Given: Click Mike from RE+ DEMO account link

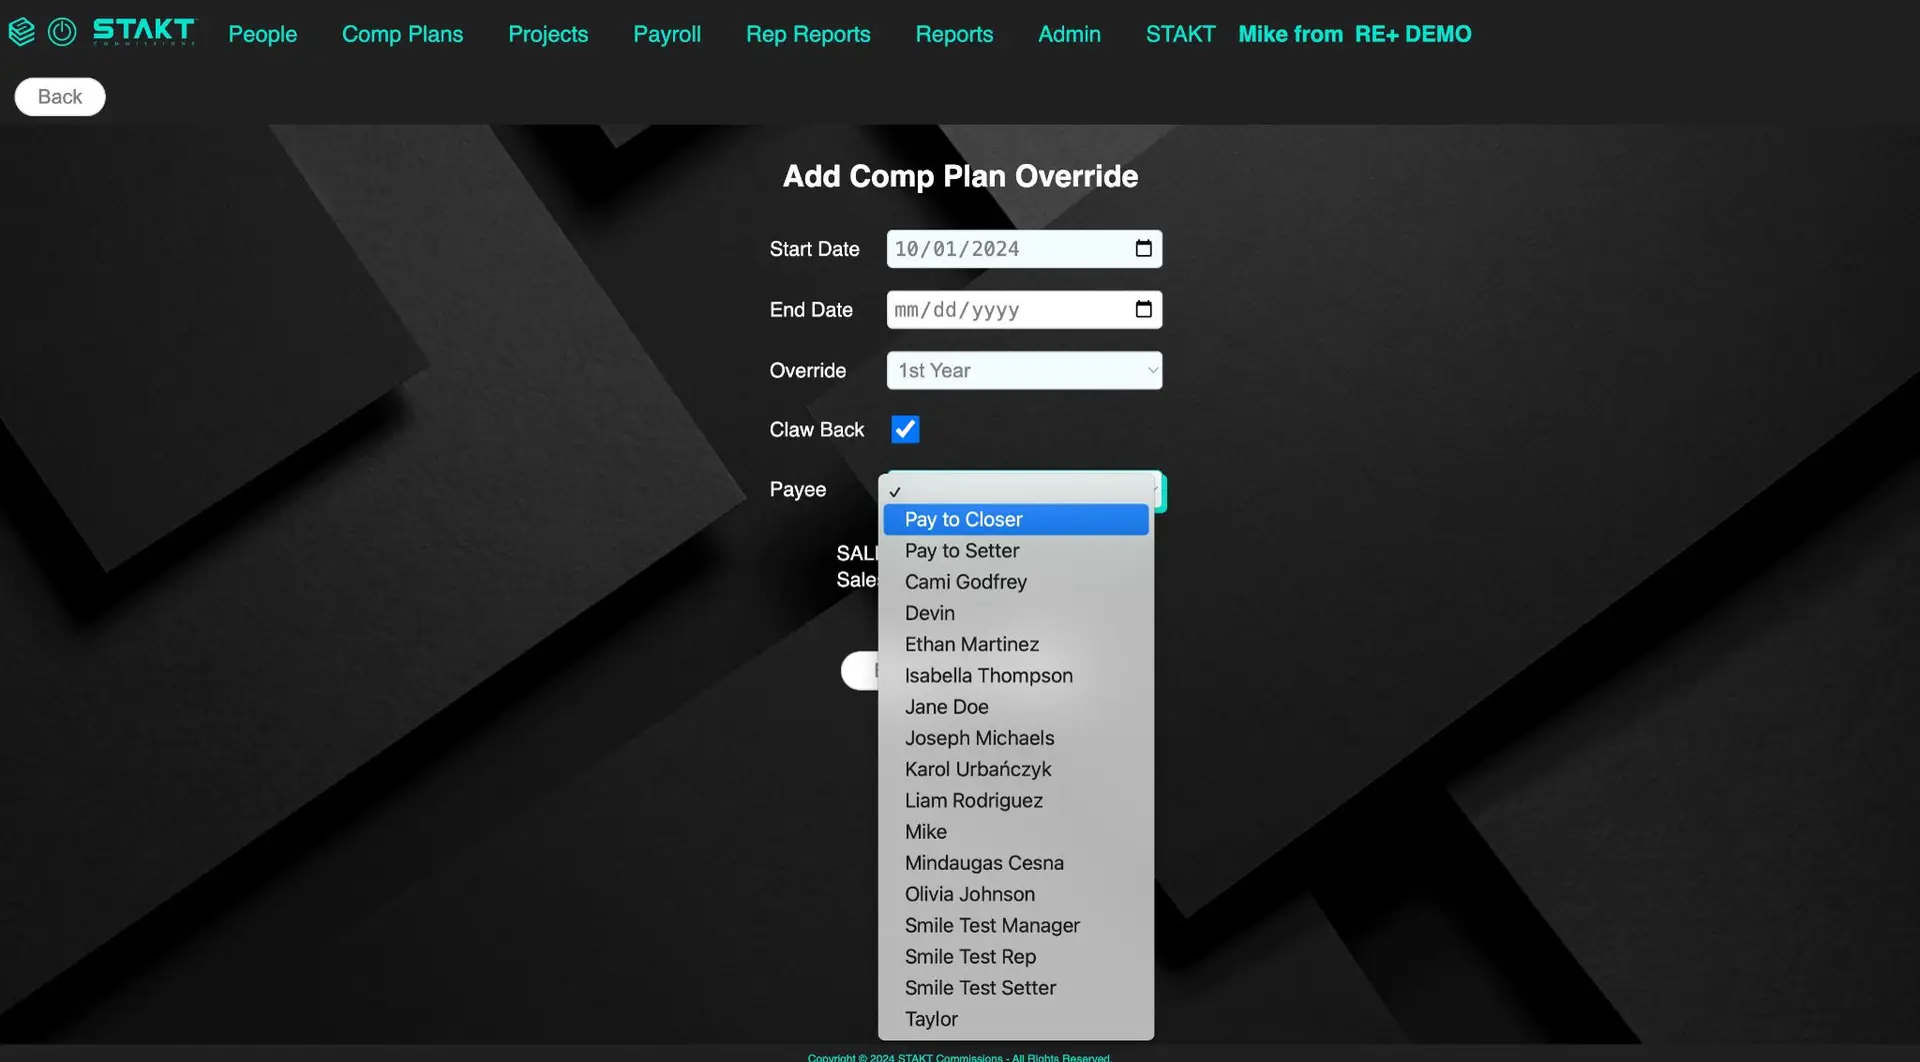Looking at the screenshot, I should click(1355, 34).
